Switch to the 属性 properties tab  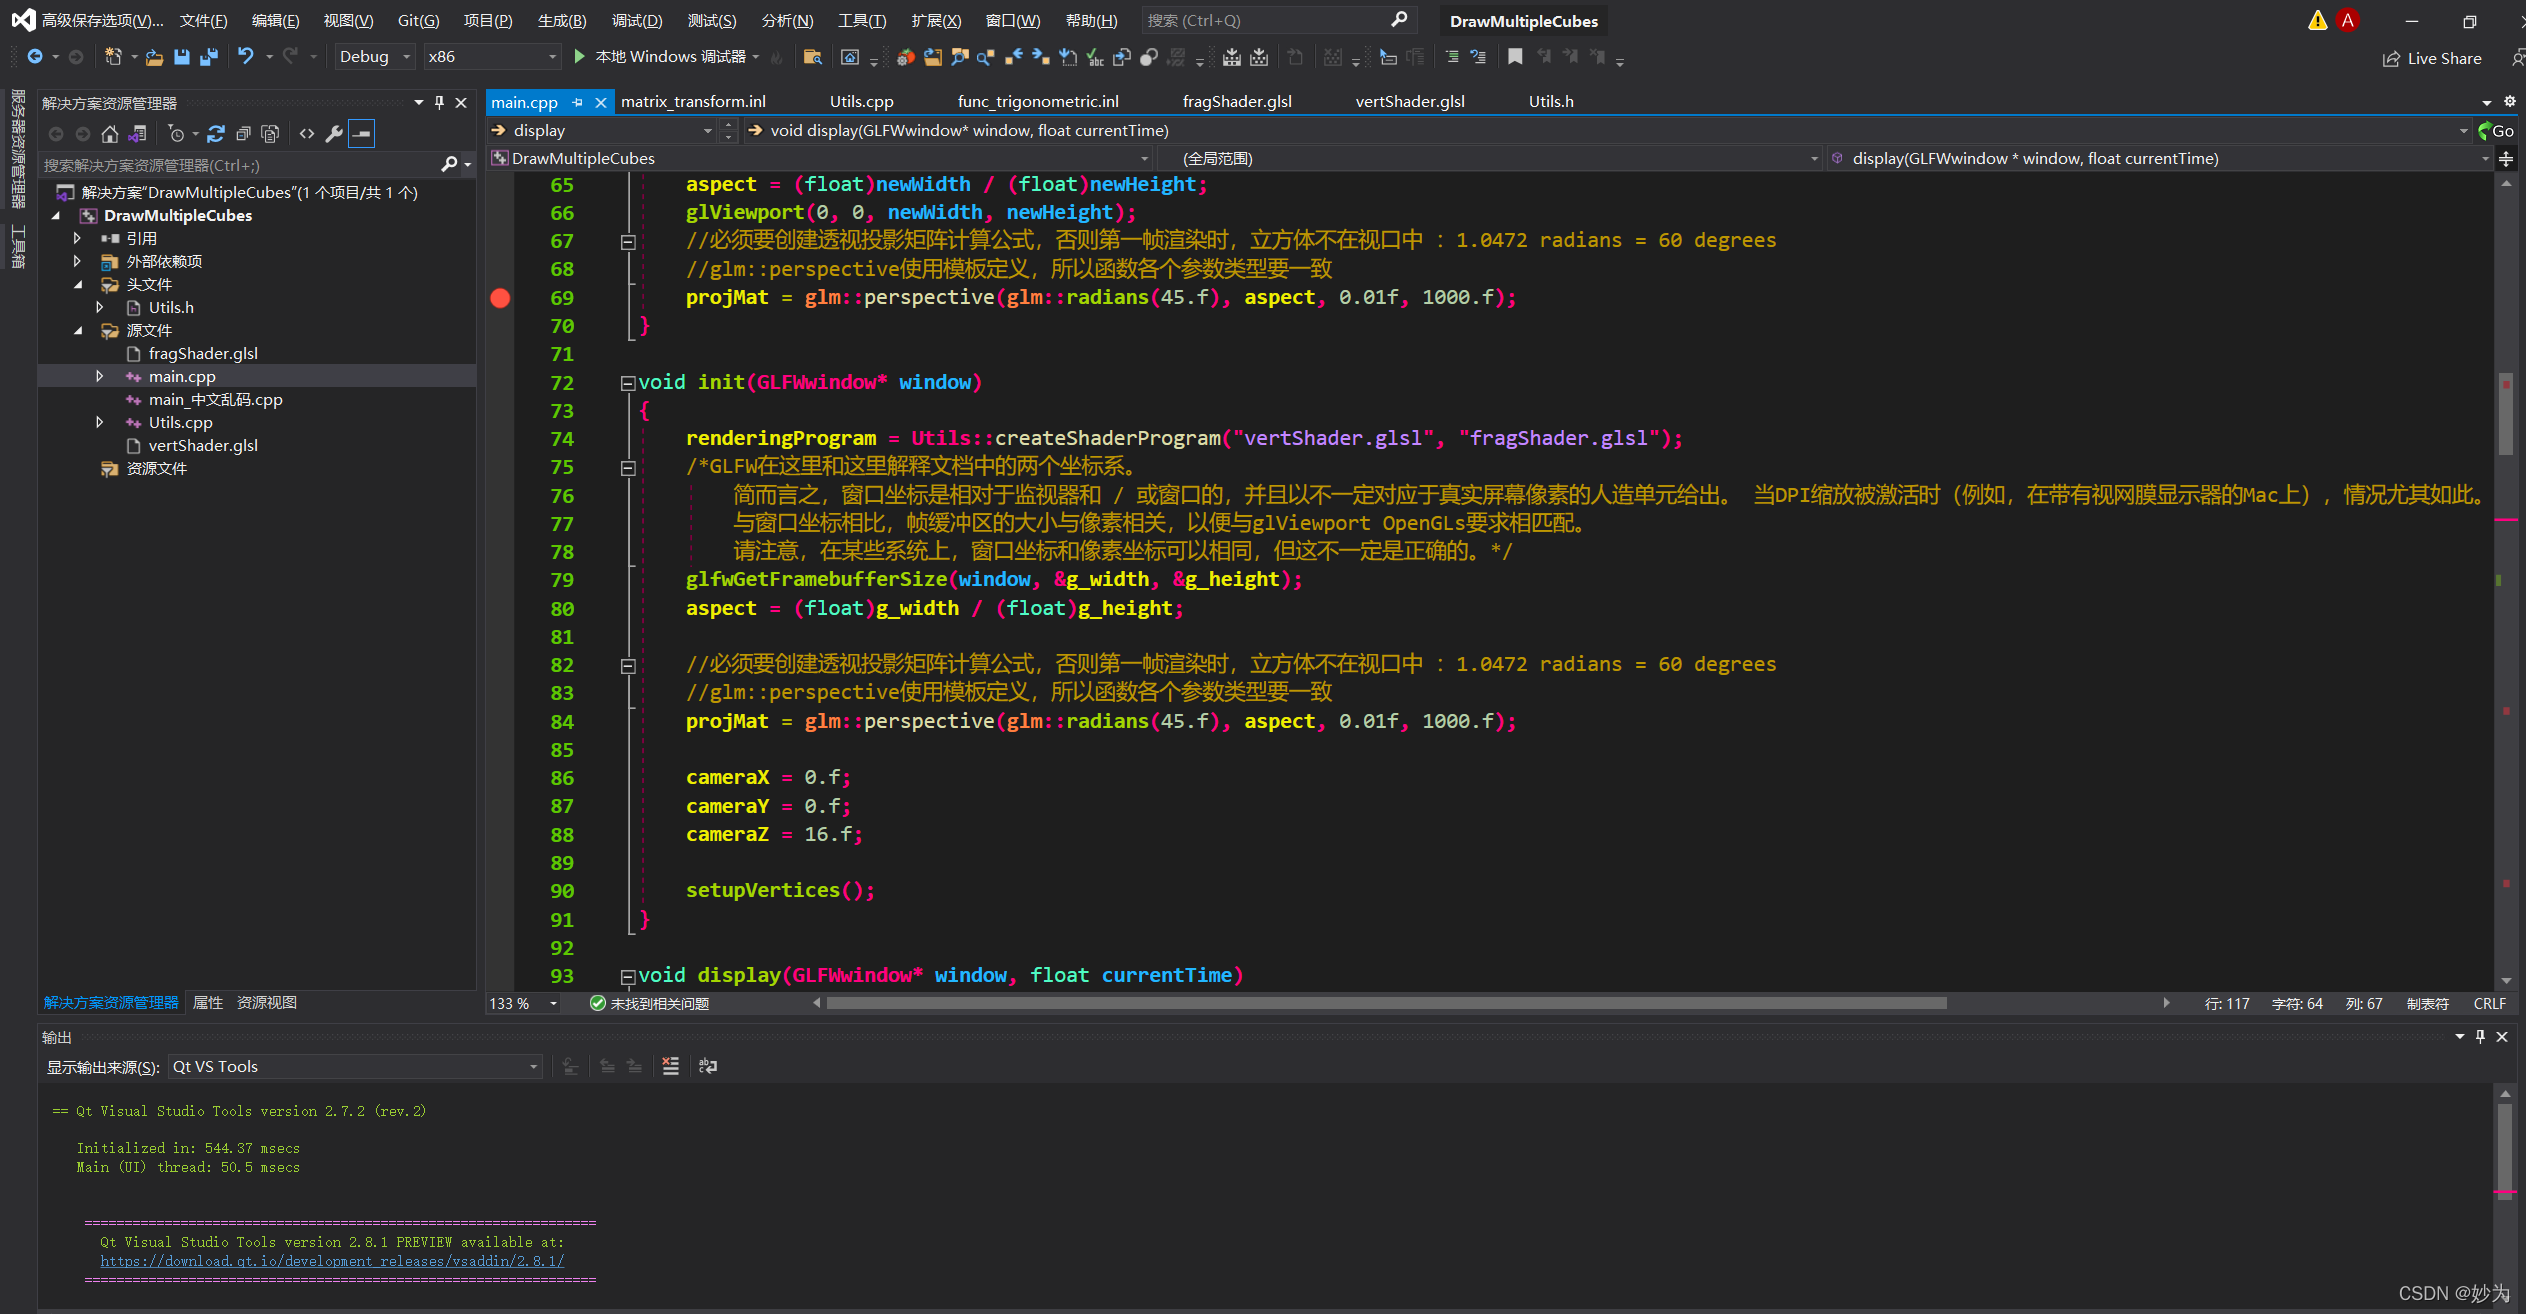point(208,1003)
